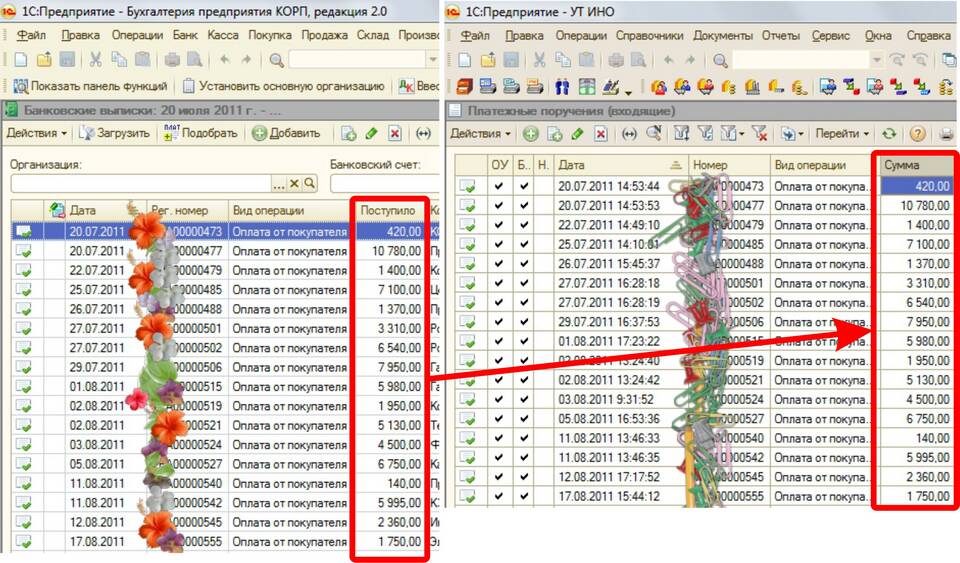This screenshot has width=960, height=563.
Task: Cut with scissors icon in Бухгалтерия window
Action: (x=96, y=60)
